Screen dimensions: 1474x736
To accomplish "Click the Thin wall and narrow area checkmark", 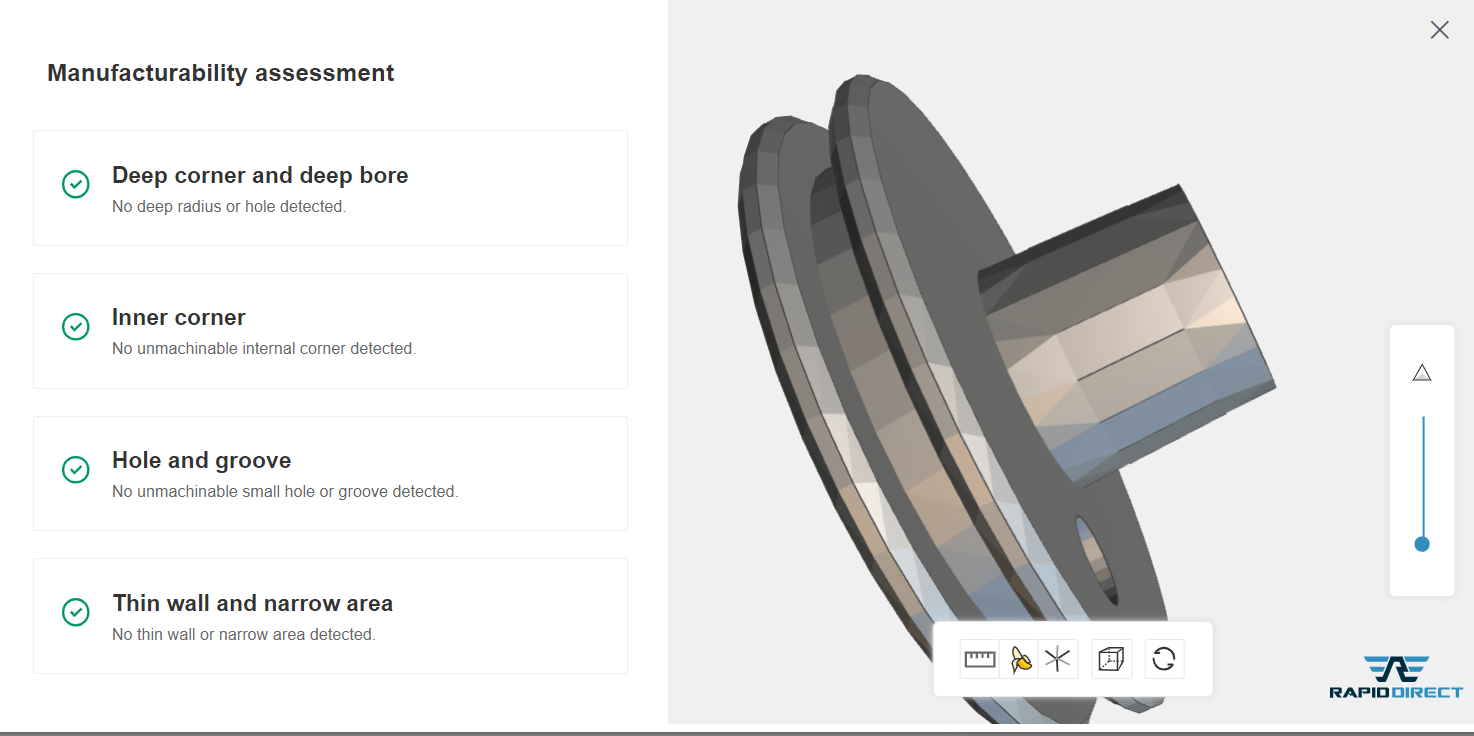I will pyautogui.click(x=76, y=612).
